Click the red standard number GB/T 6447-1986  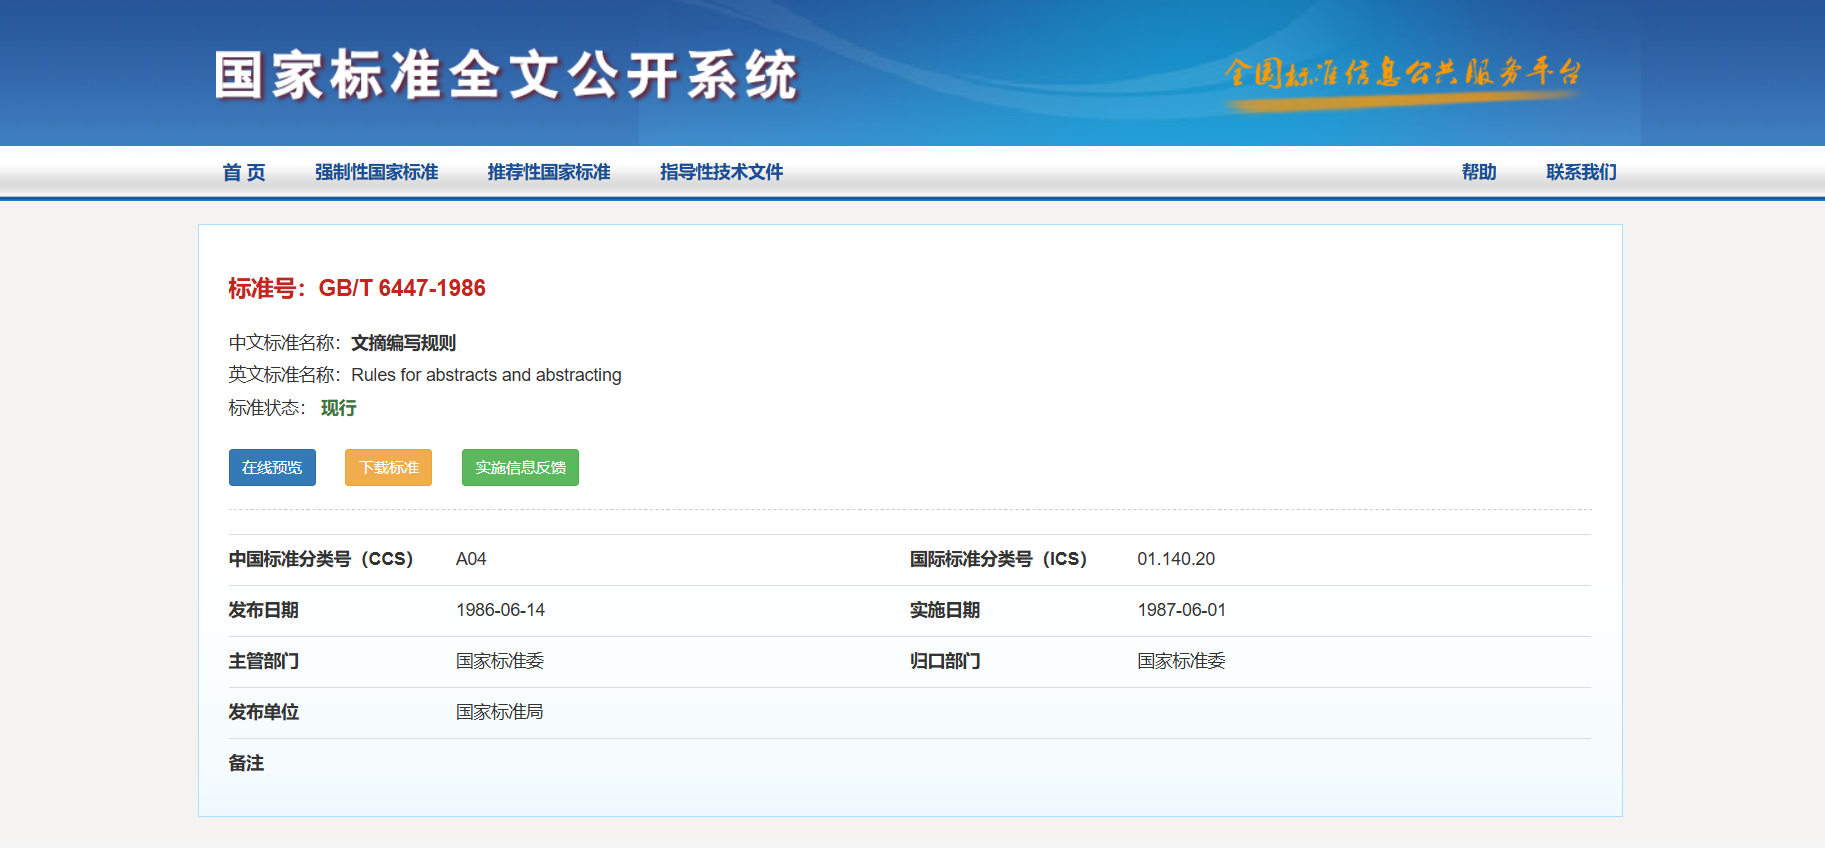coord(402,288)
